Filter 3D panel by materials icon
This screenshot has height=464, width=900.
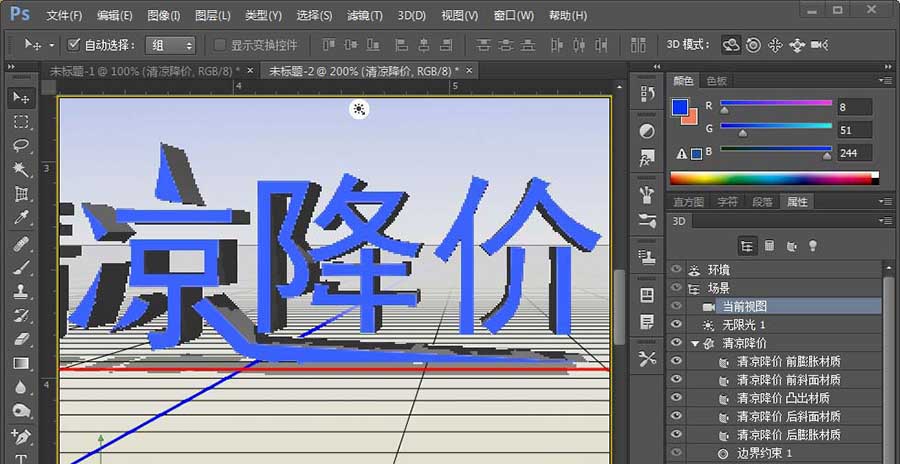791,245
